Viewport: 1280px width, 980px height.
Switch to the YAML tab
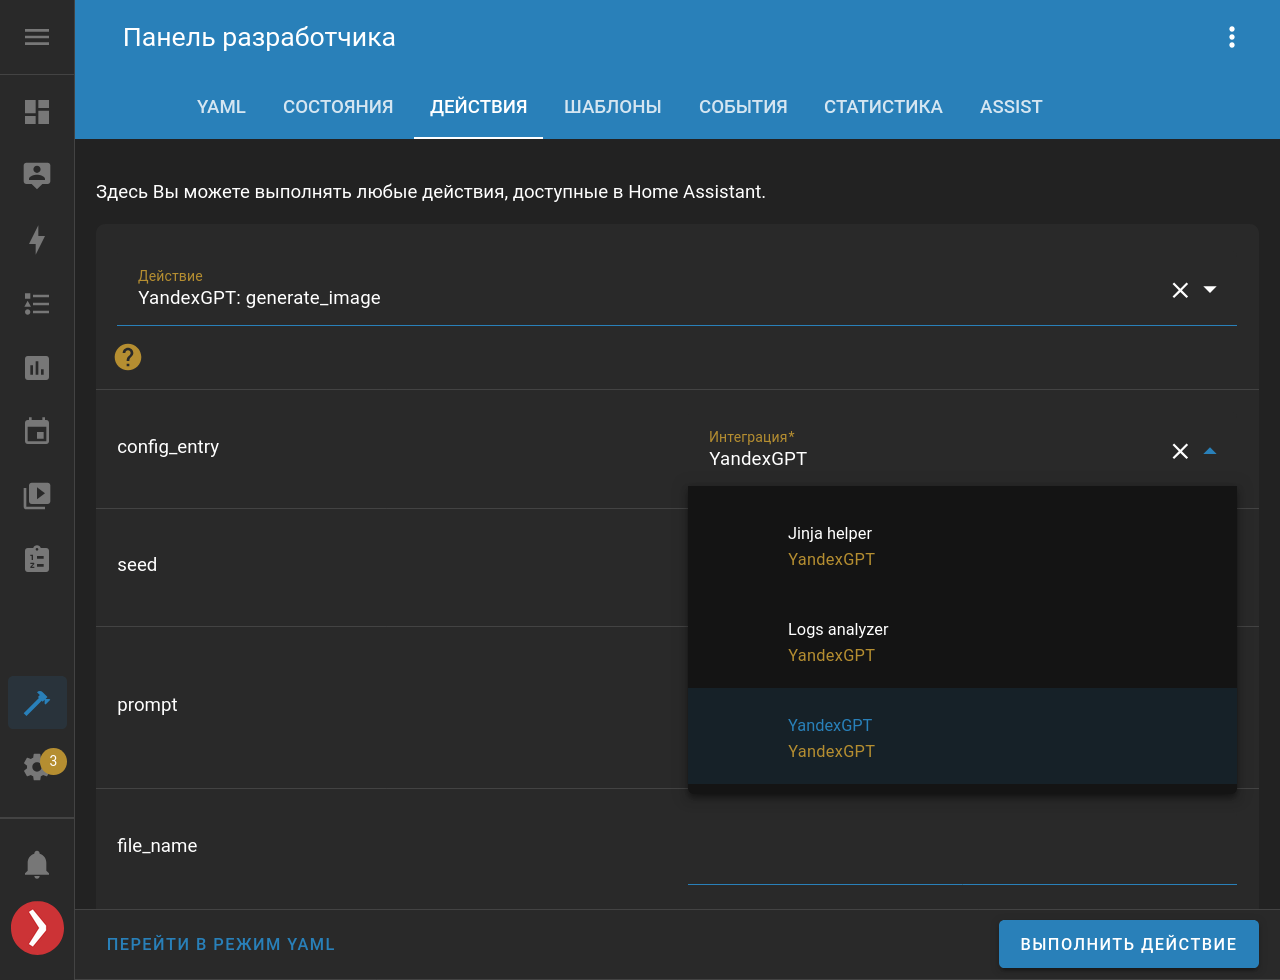coord(221,107)
